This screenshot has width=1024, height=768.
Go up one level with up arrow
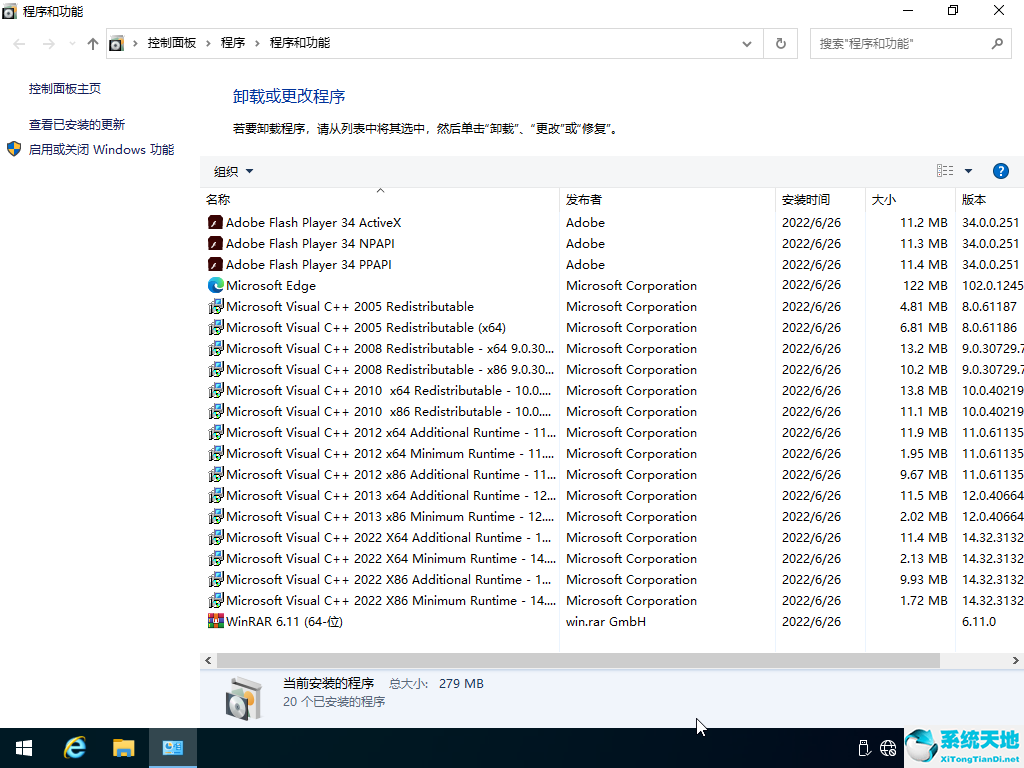click(93, 43)
